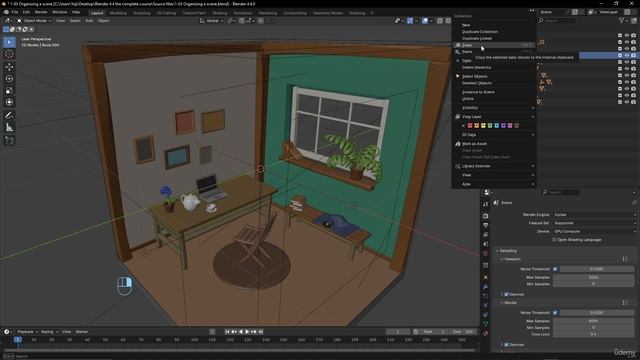The image size is (640, 360).
Task: Select the Measure tool
Action: (9, 128)
